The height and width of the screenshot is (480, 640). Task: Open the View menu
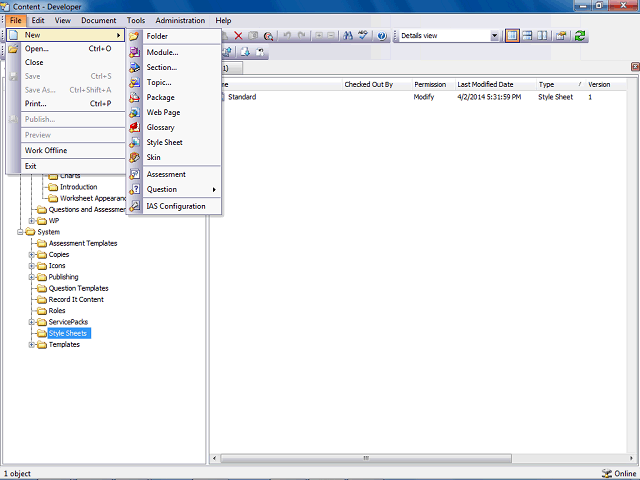pos(62,20)
